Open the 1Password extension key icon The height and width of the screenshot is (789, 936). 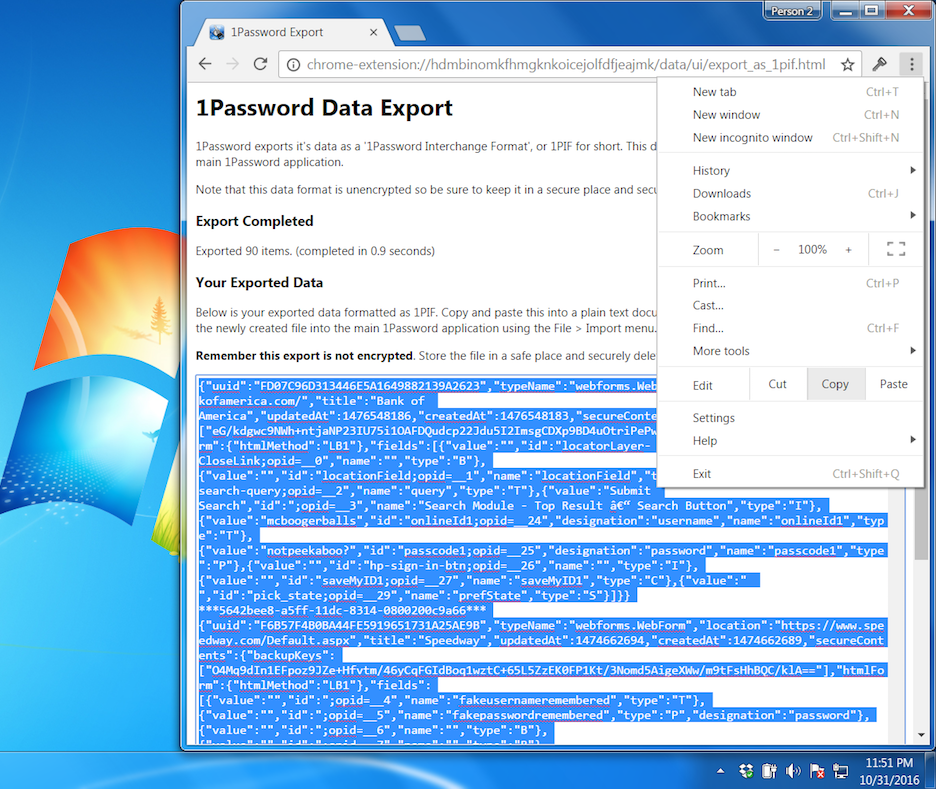point(879,64)
